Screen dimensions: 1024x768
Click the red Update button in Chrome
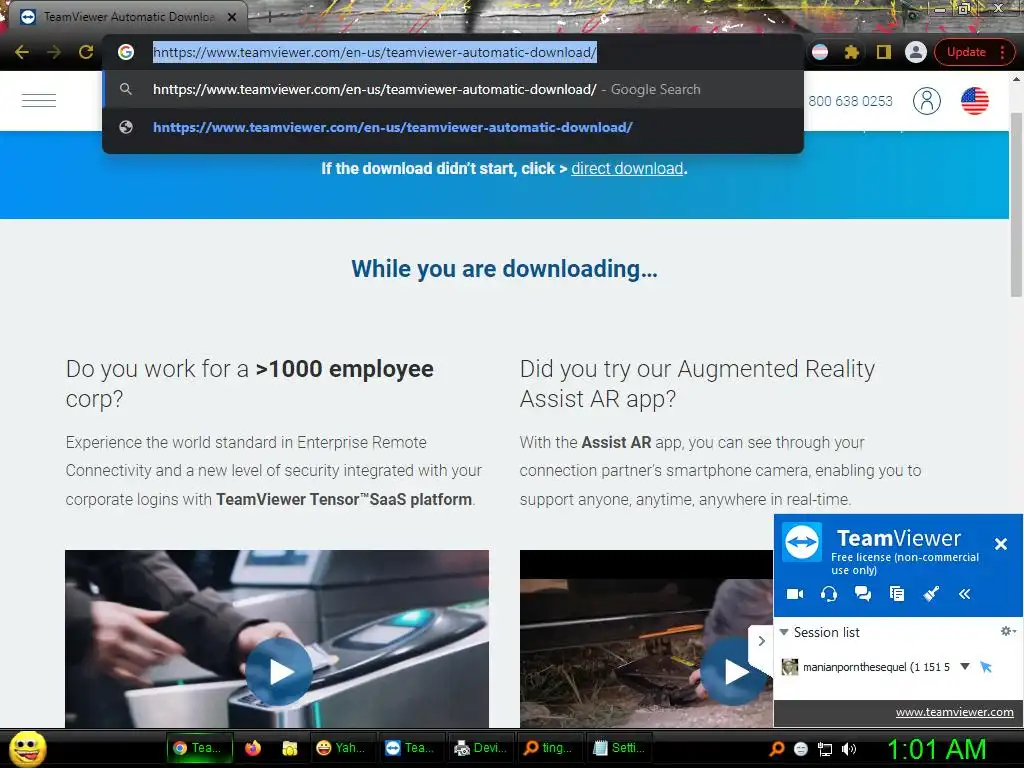click(974, 52)
